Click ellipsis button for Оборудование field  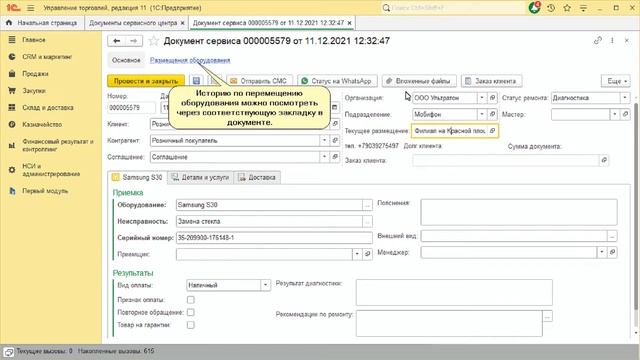(x=367, y=205)
